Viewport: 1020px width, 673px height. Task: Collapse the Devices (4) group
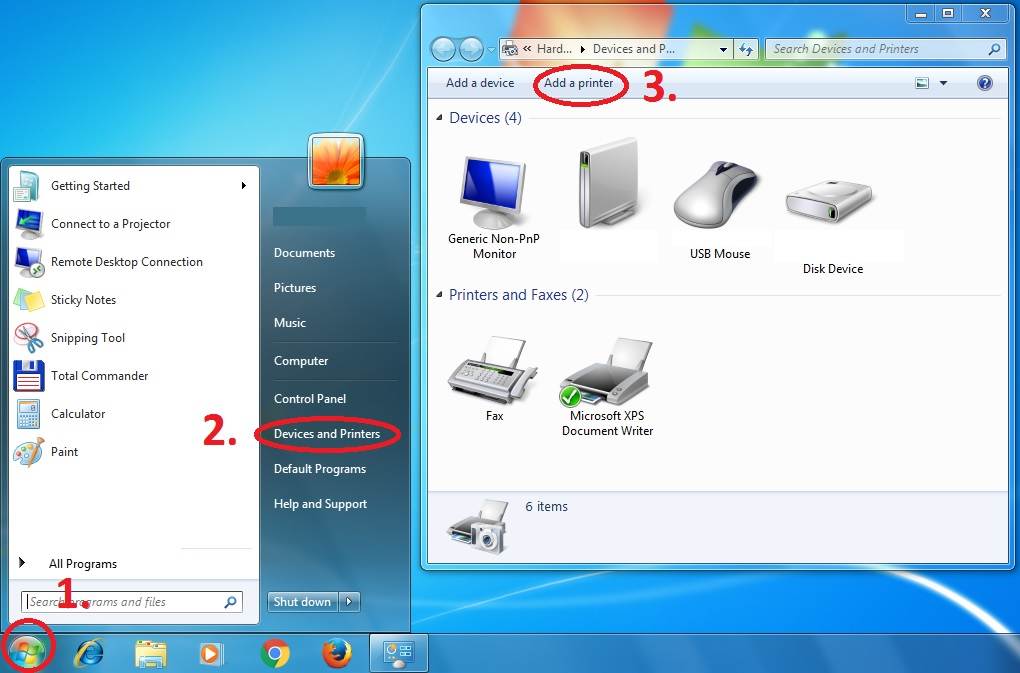(x=439, y=118)
